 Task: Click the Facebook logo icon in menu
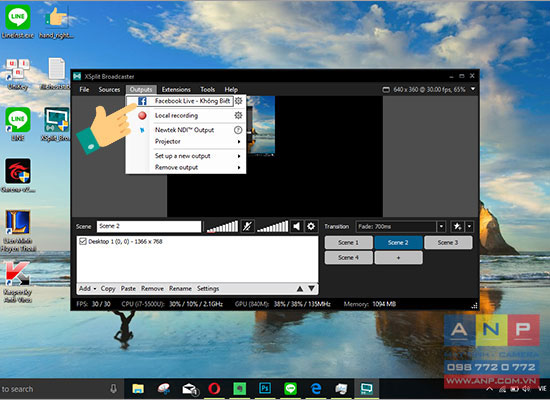coord(142,101)
